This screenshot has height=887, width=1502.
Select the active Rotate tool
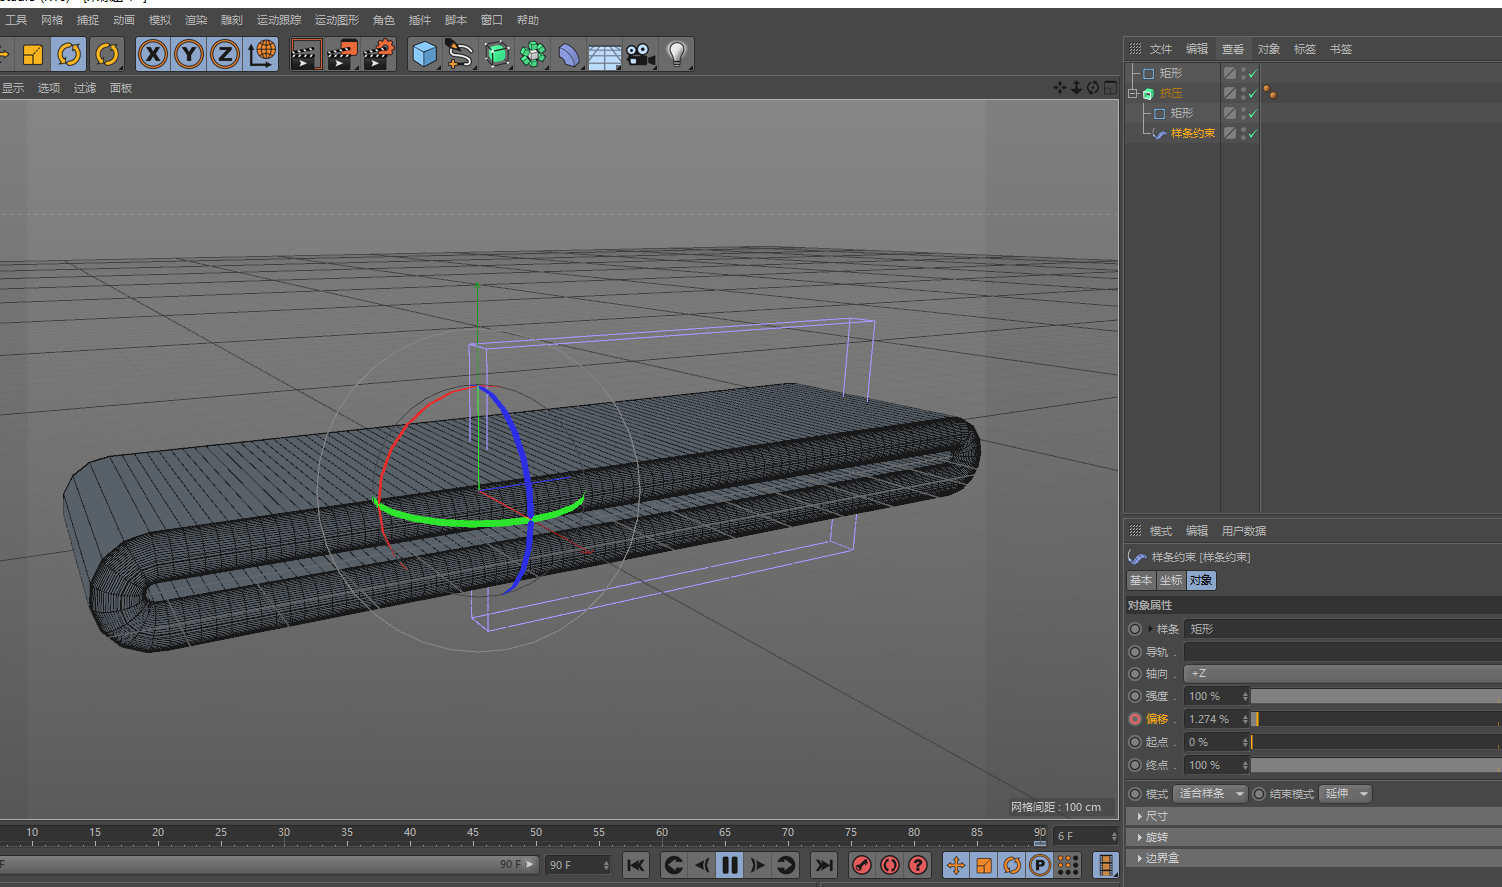[x=69, y=54]
